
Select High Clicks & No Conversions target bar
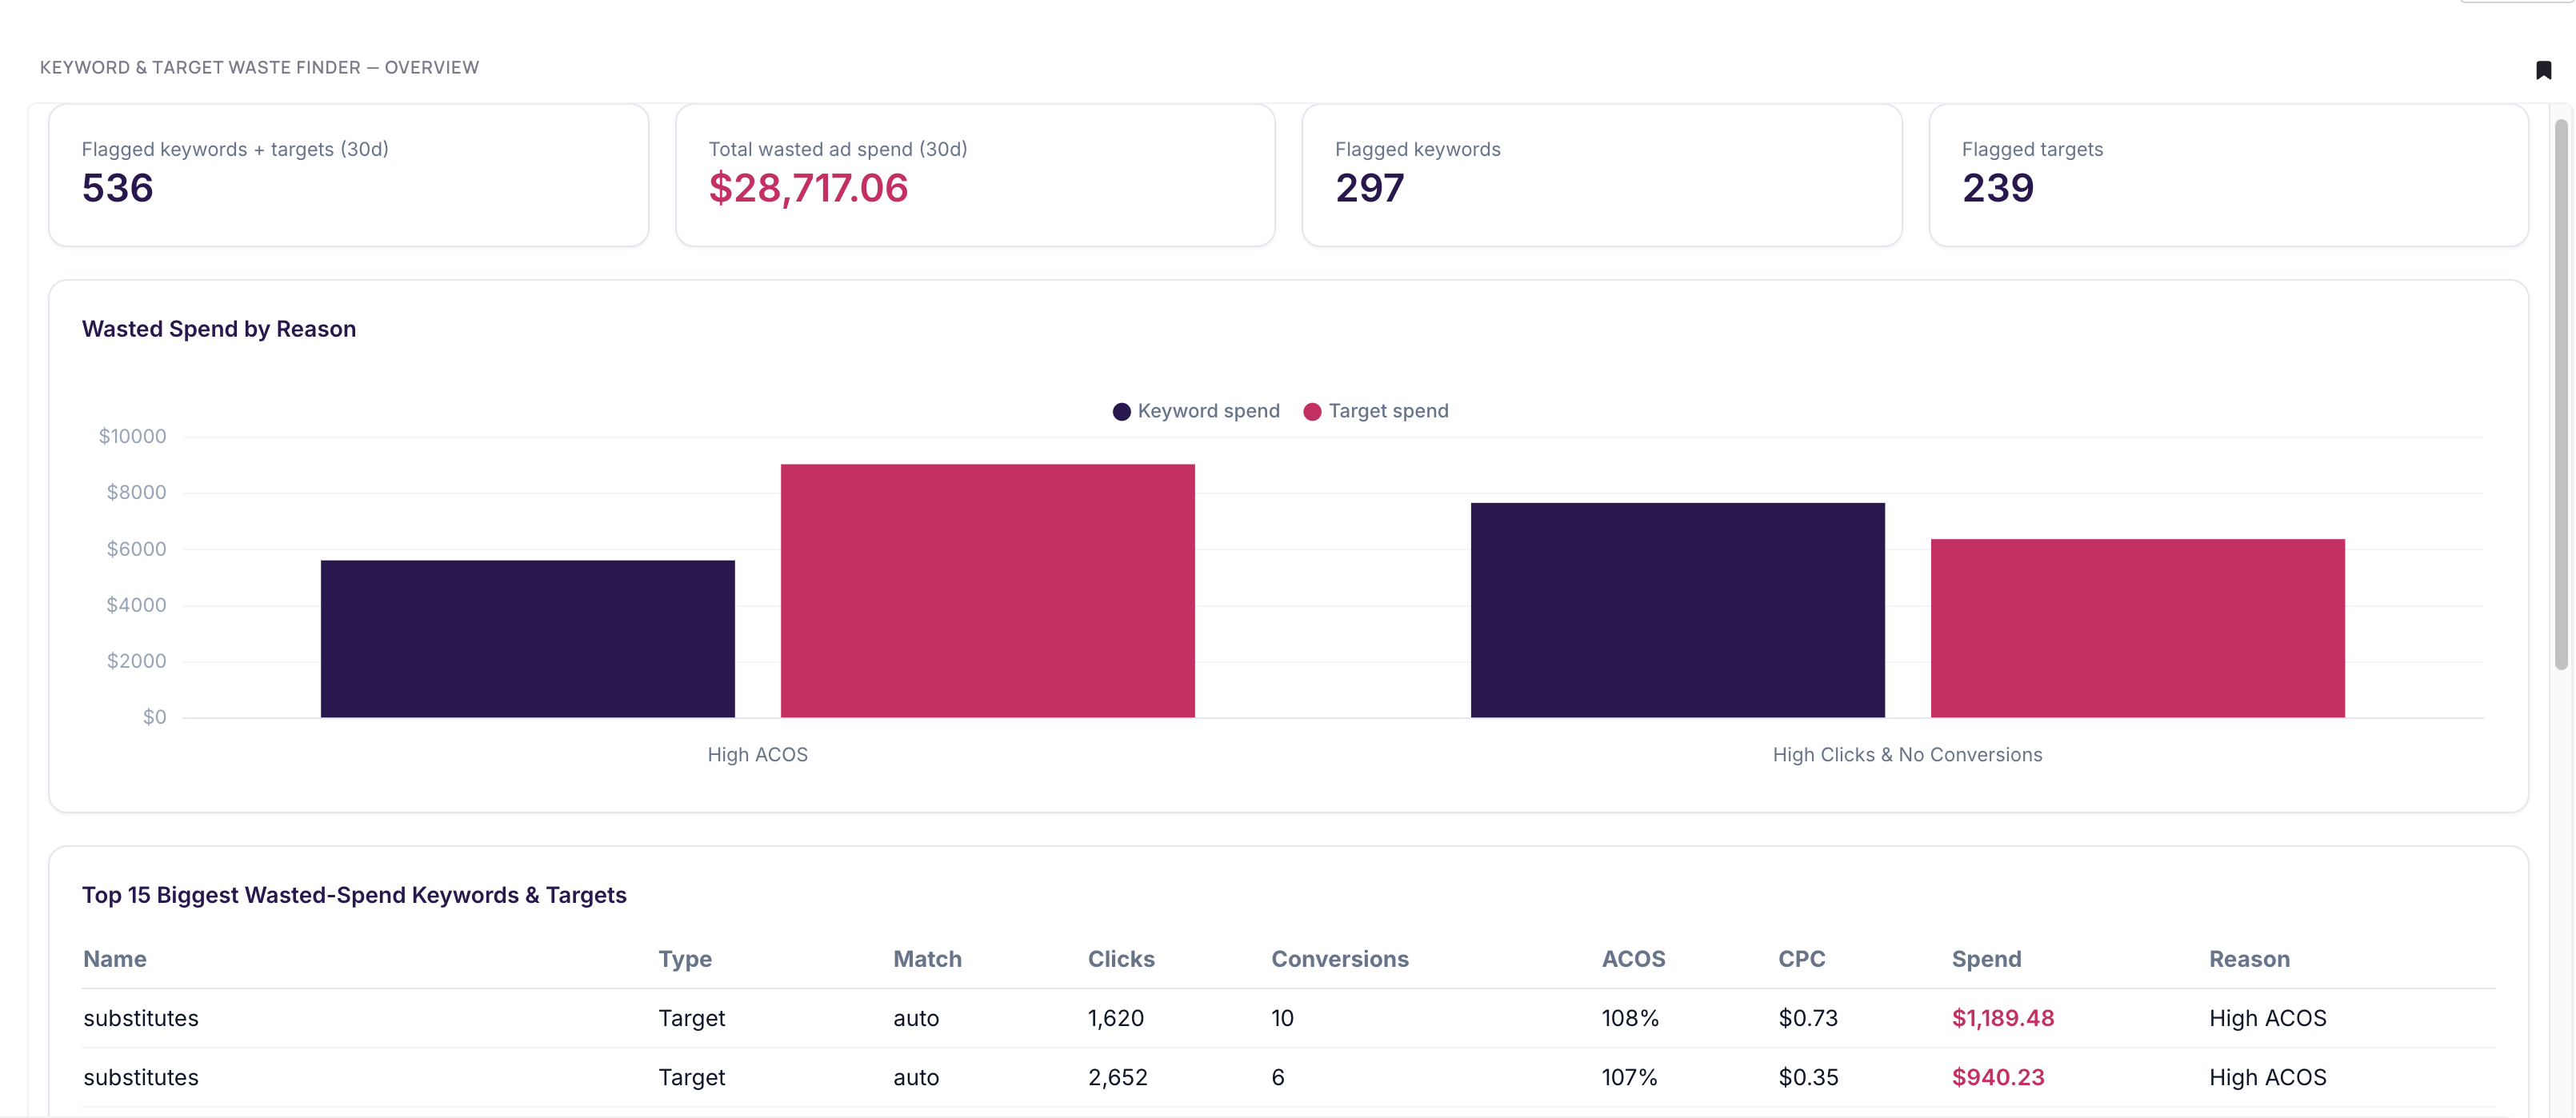[2138, 628]
